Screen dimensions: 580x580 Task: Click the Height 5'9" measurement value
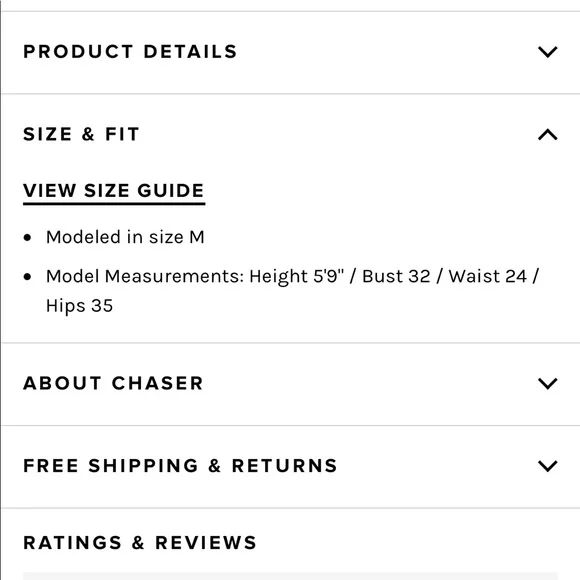297,277
